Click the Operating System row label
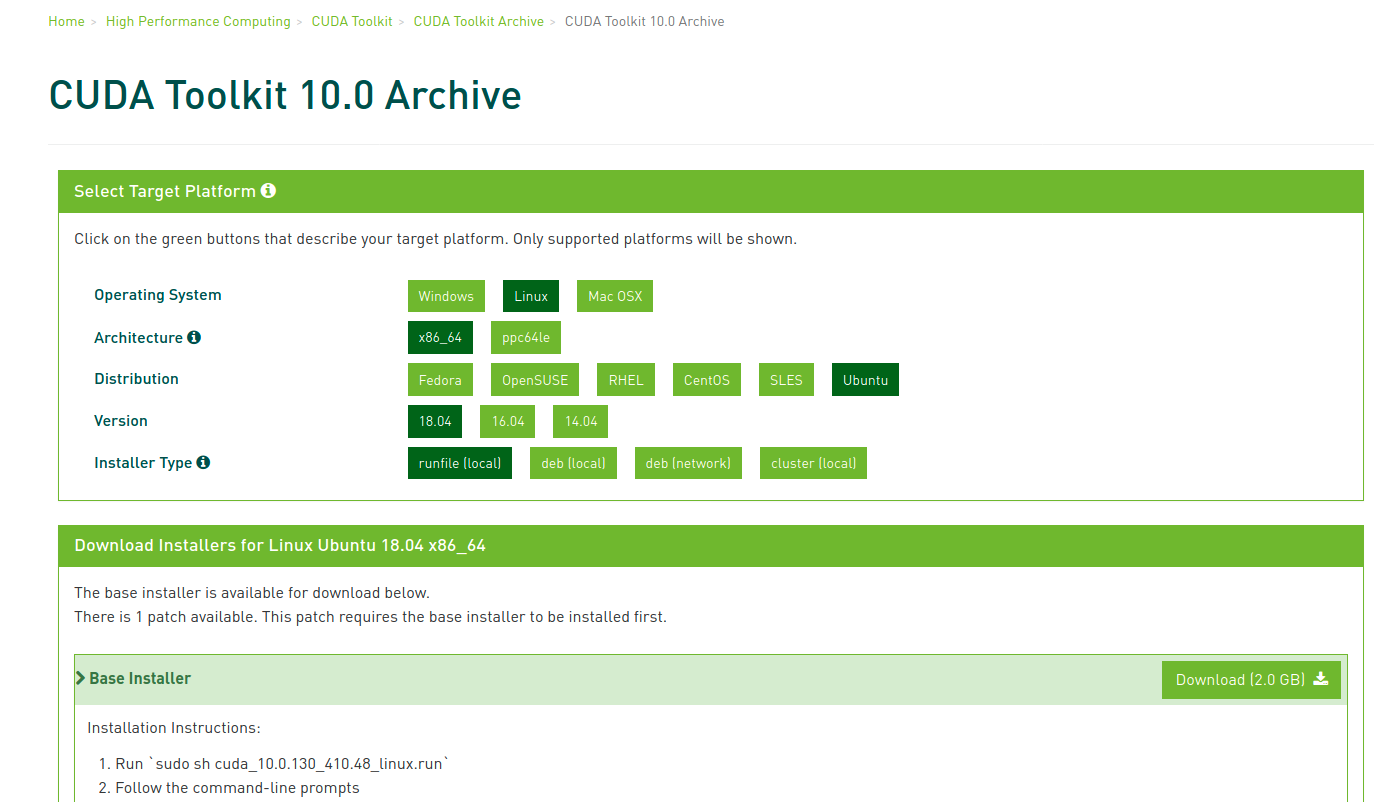The height and width of the screenshot is (802, 1378). pyautogui.click(x=158, y=295)
